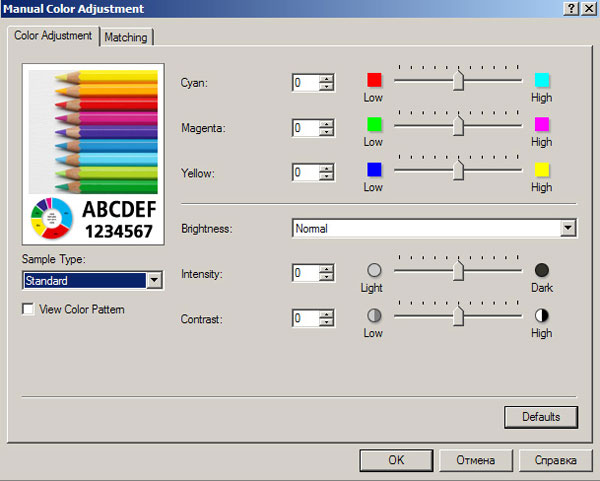Click the colored pencils sample preview
This screenshot has width=600, height=481.
point(93,132)
